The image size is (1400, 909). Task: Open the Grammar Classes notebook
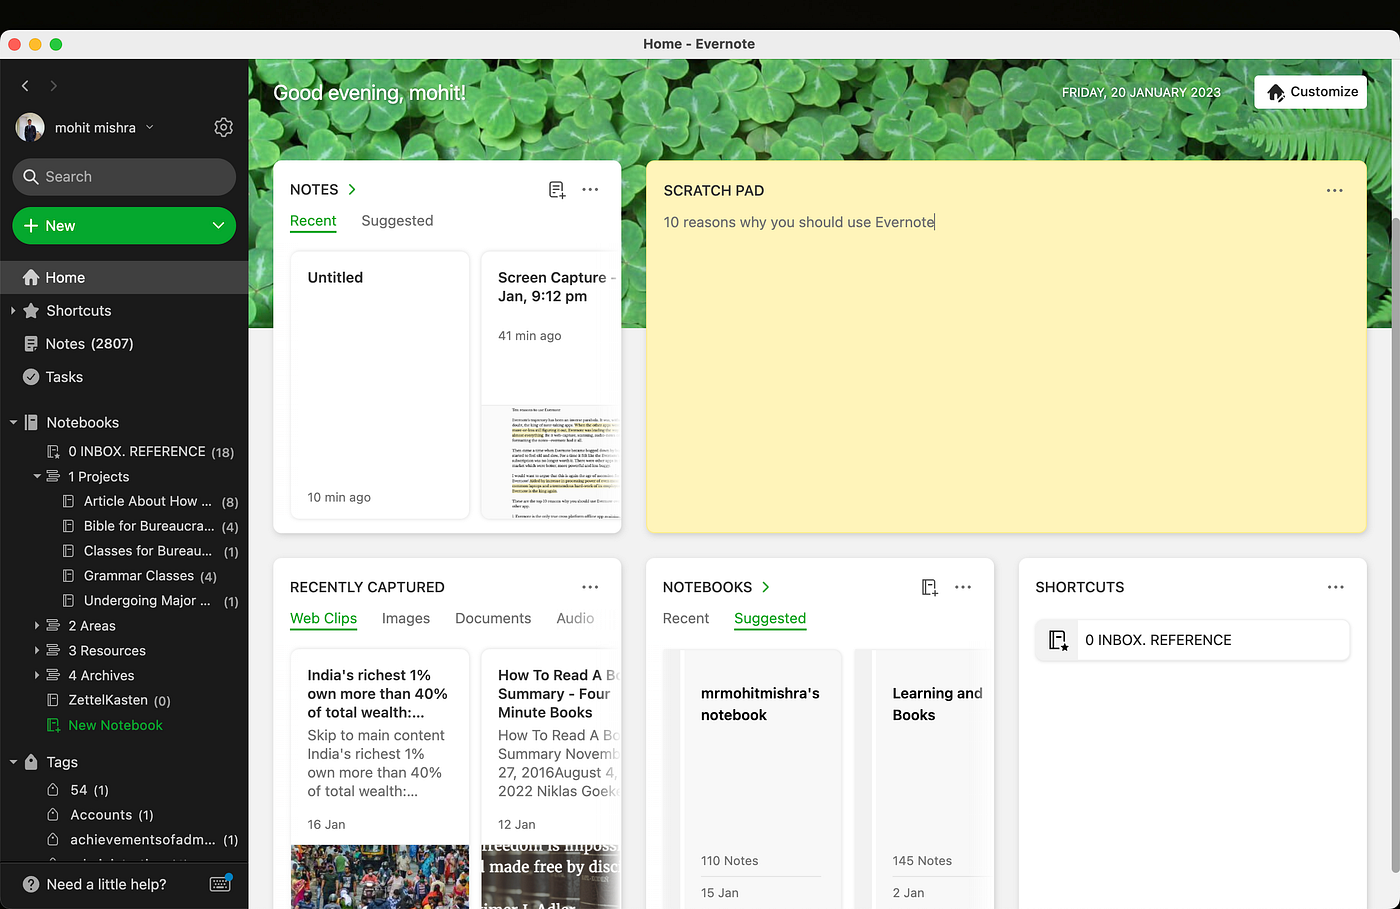coord(139,576)
